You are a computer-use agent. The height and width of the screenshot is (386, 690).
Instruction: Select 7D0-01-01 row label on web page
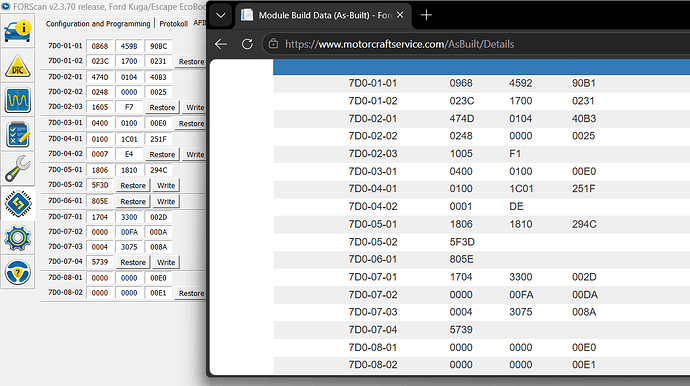tap(373, 83)
